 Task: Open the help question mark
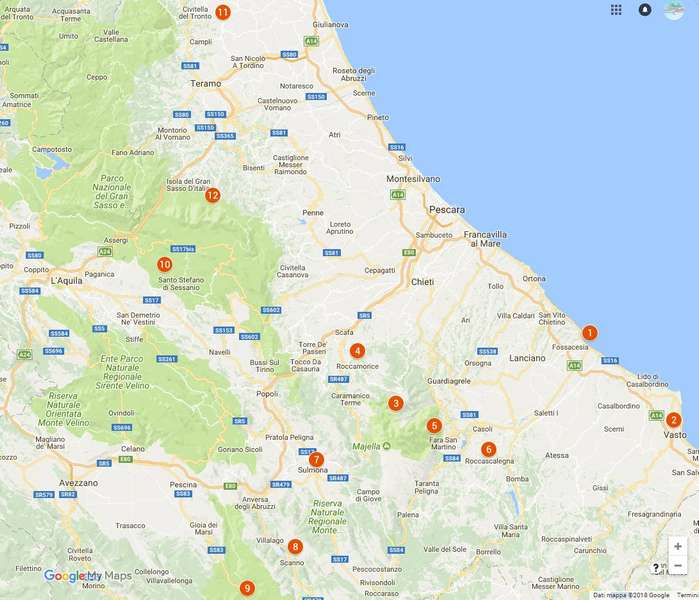(x=656, y=568)
